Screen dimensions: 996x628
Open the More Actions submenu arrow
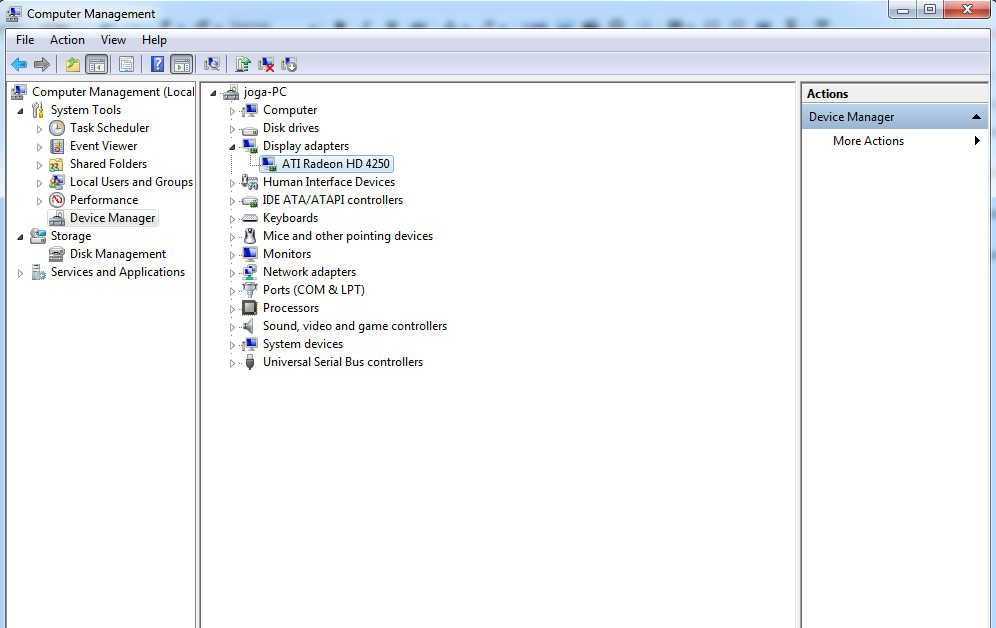[977, 141]
